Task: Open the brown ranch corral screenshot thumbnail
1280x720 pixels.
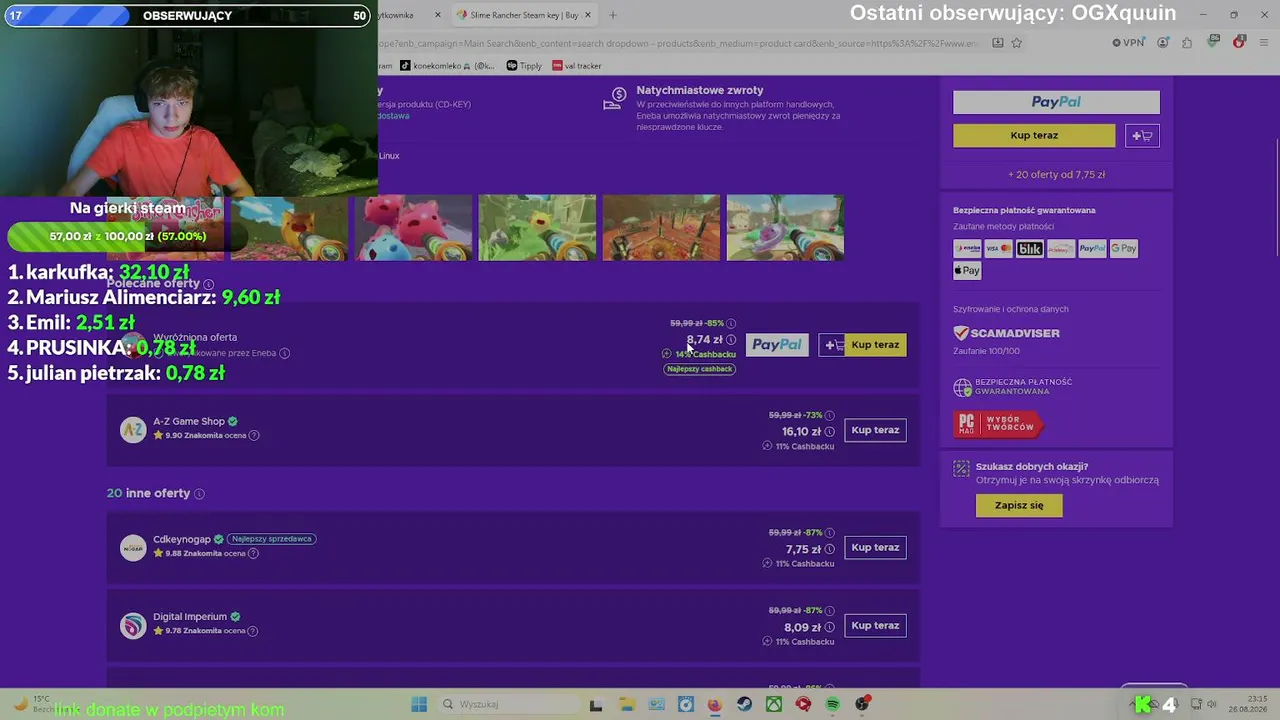Action: 661,228
